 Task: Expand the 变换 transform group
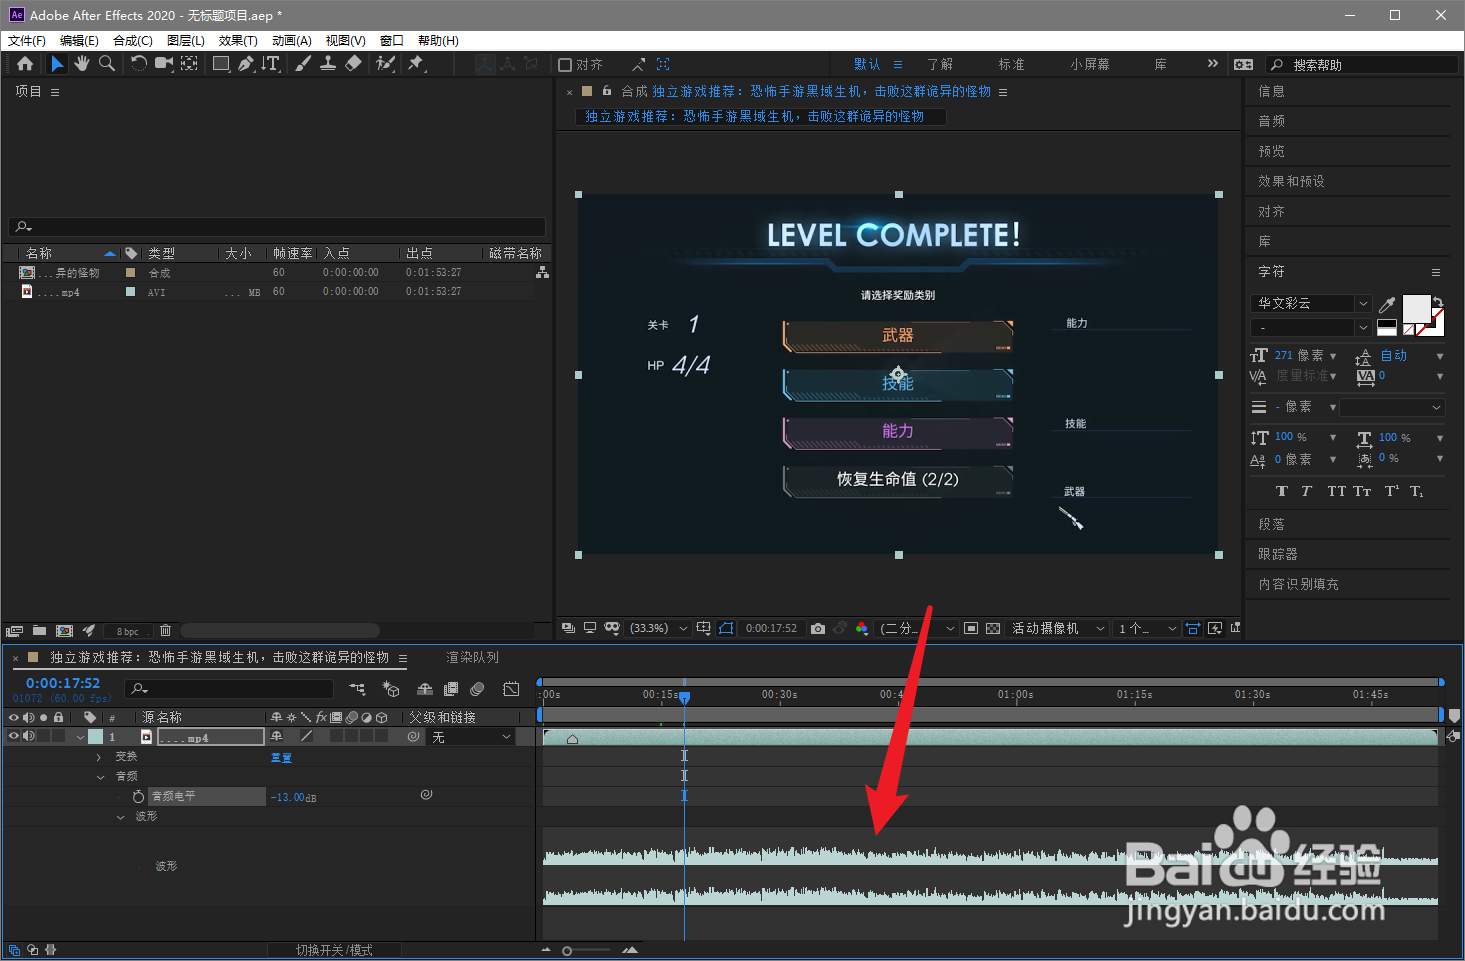tap(99, 757)
